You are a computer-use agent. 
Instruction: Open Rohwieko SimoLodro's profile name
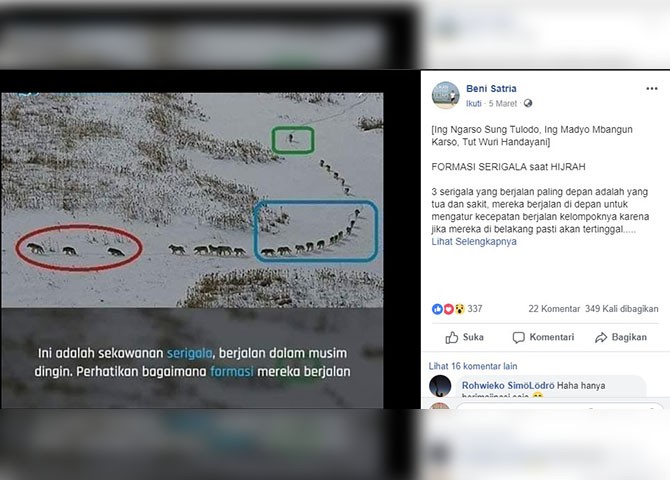[x=508, y=386]
